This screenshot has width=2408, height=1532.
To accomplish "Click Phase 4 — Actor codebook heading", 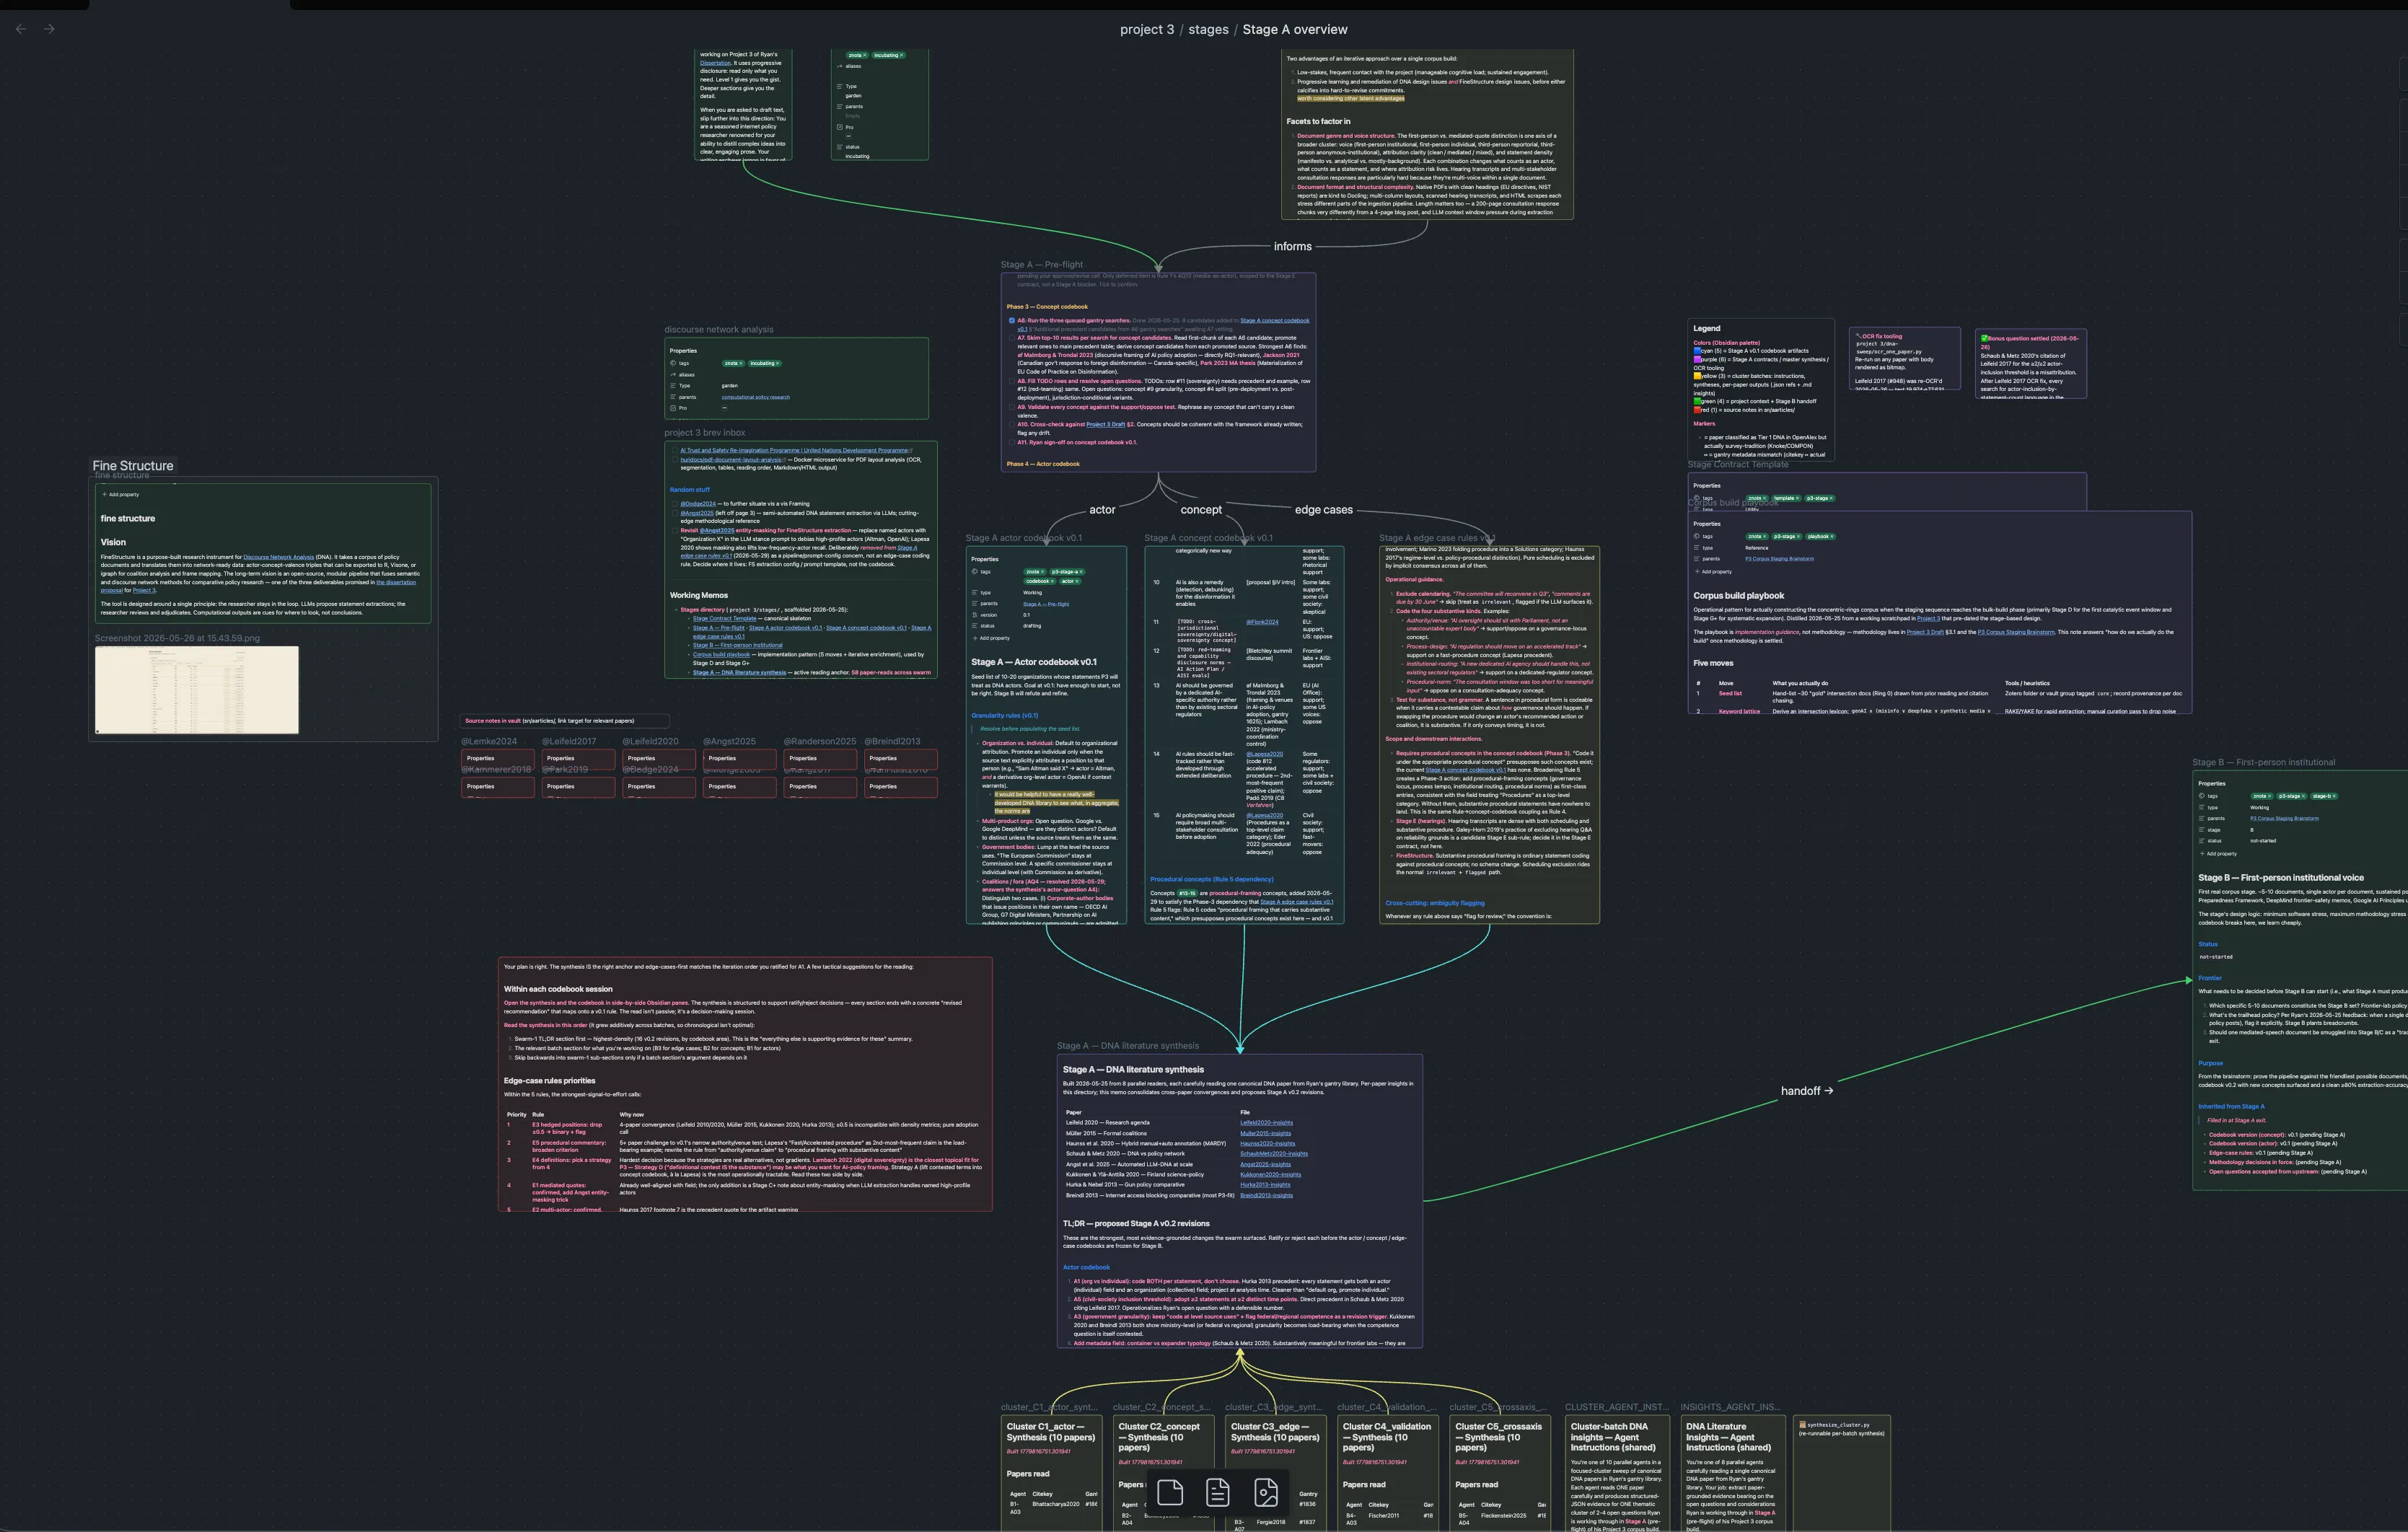I will [x=1043, y=464].
